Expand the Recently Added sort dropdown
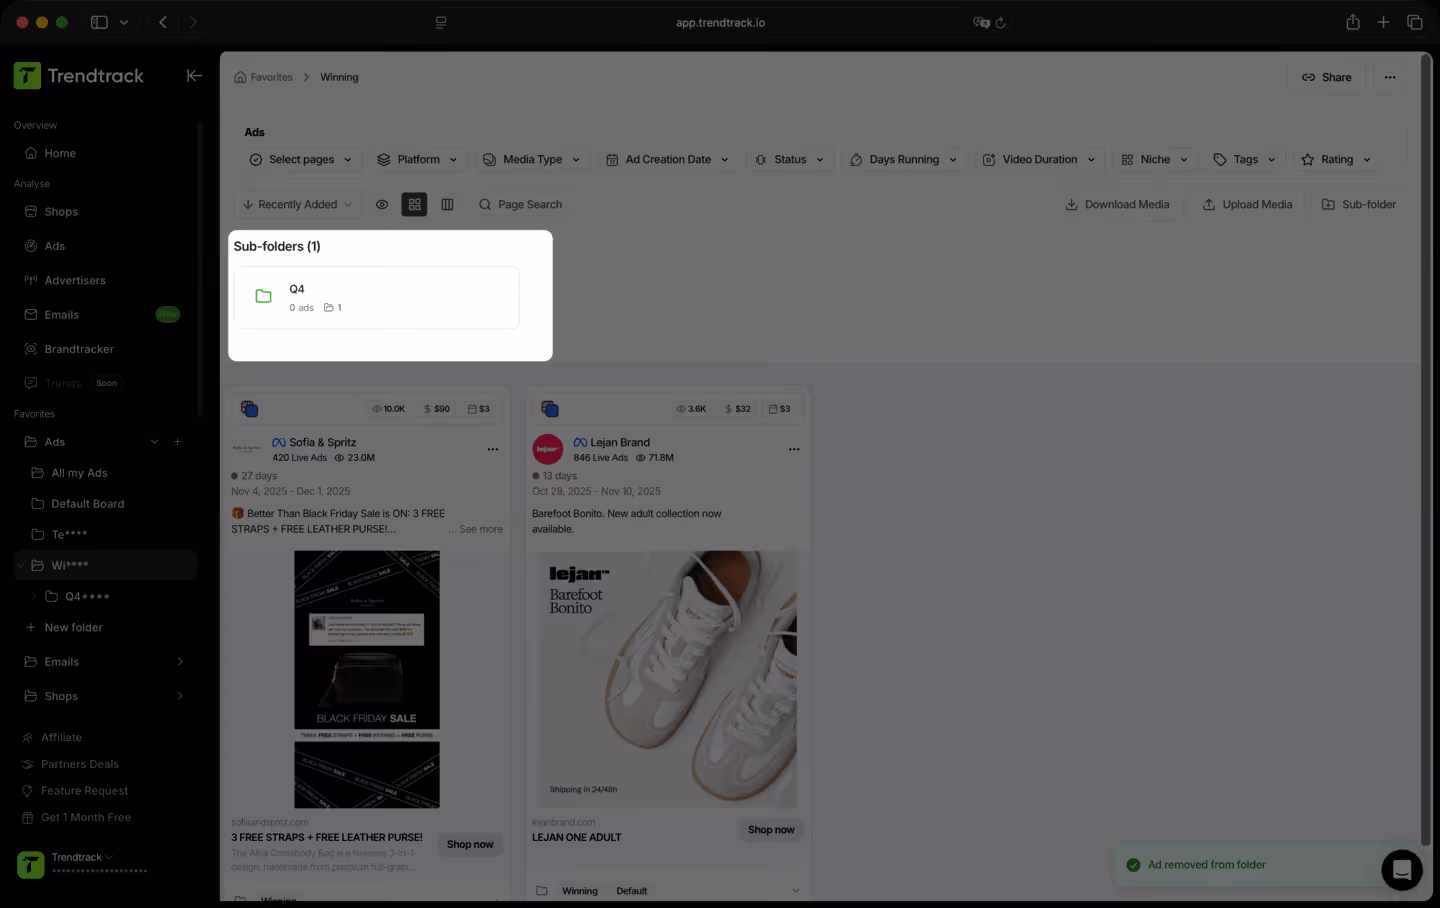This screenshot has width=1440, height=908. coord(297,204)
